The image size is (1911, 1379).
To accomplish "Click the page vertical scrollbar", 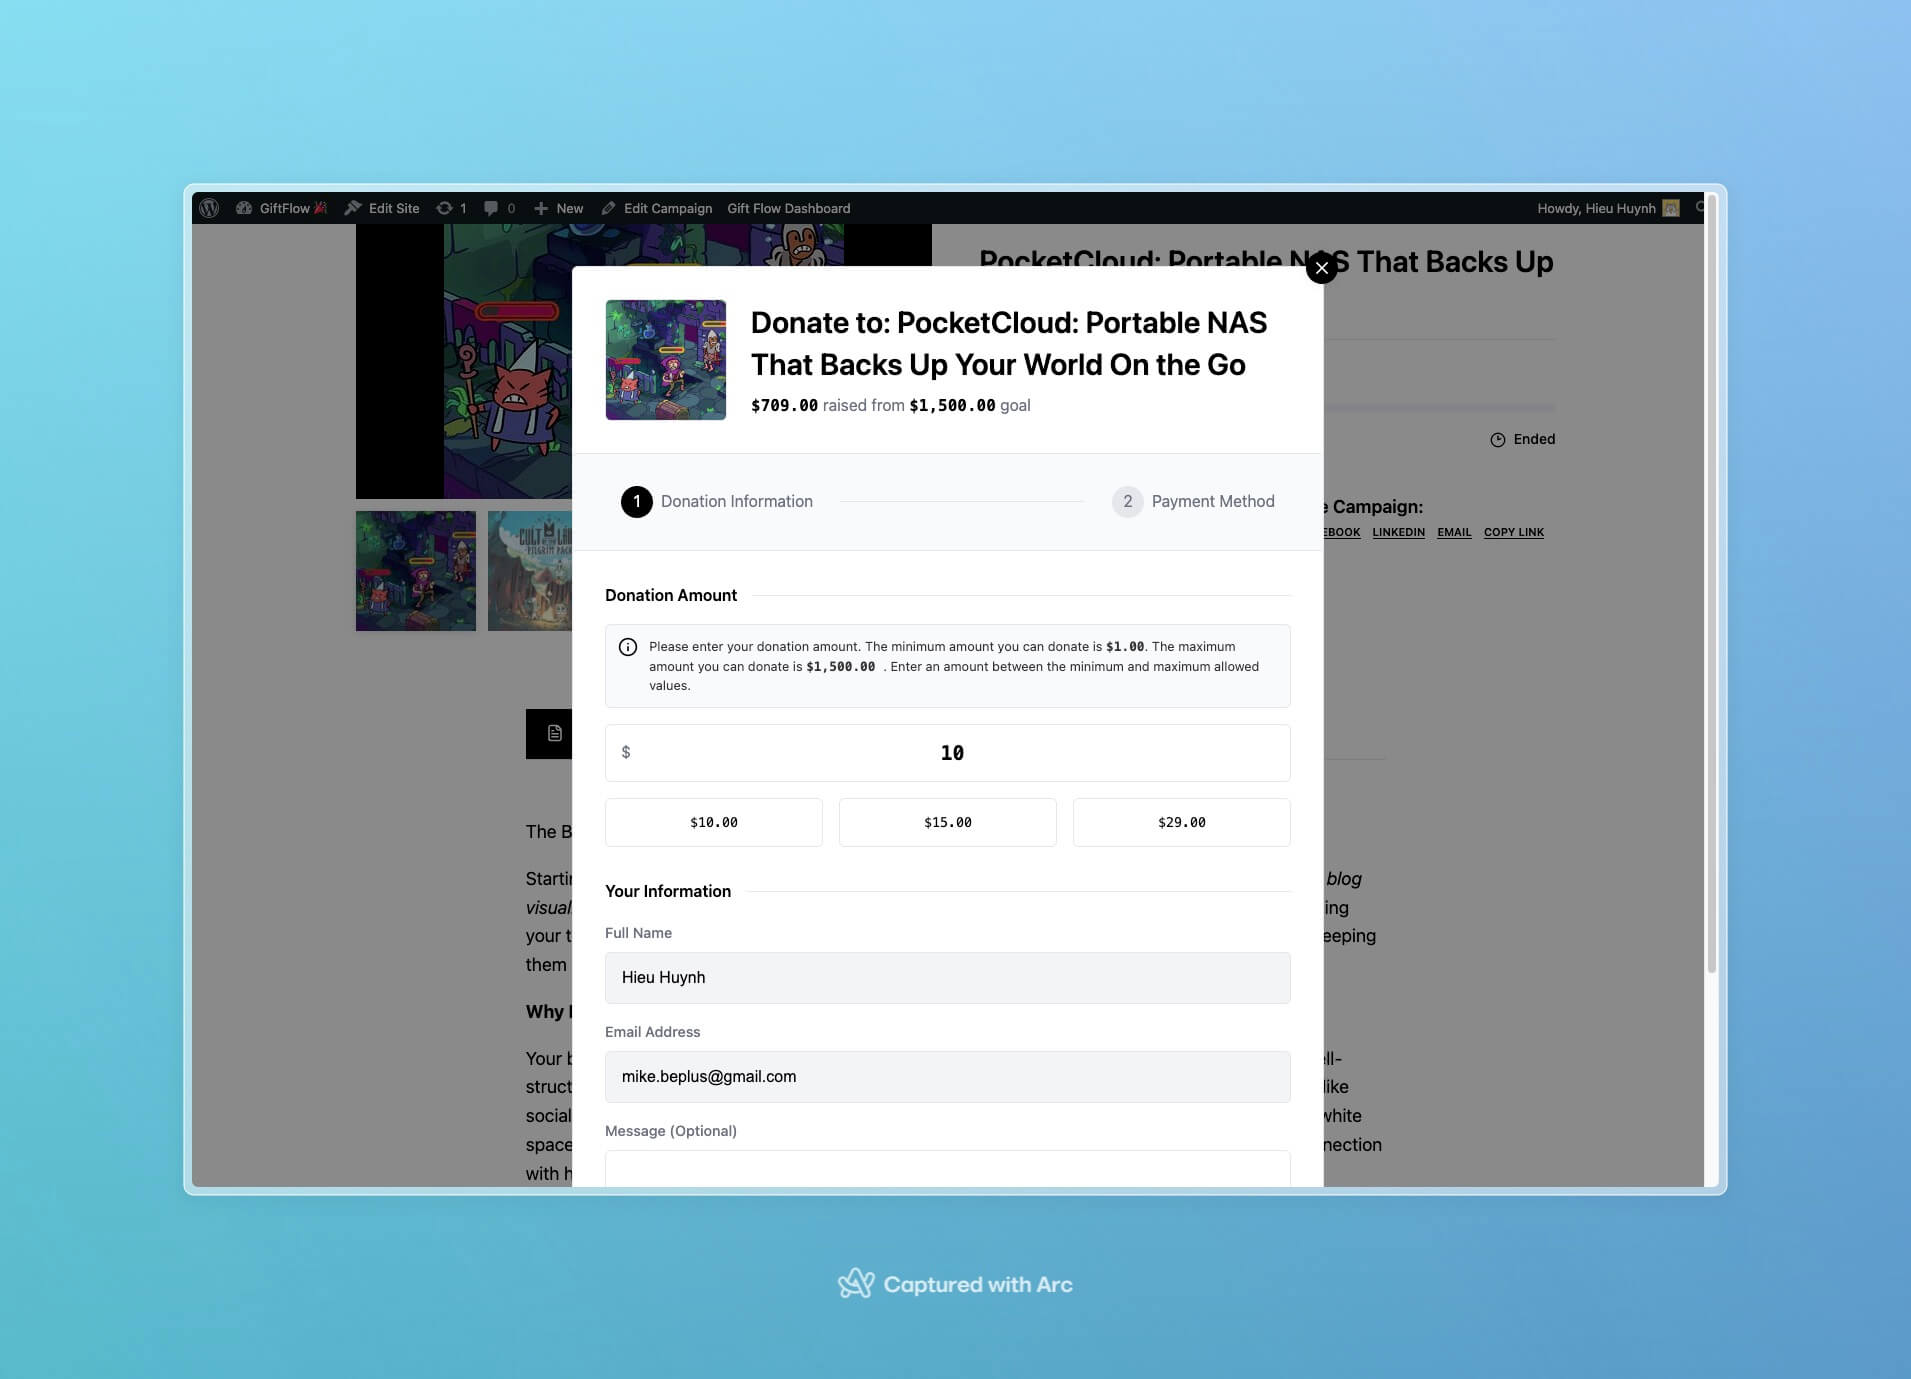I will (x=1711, y=584).
